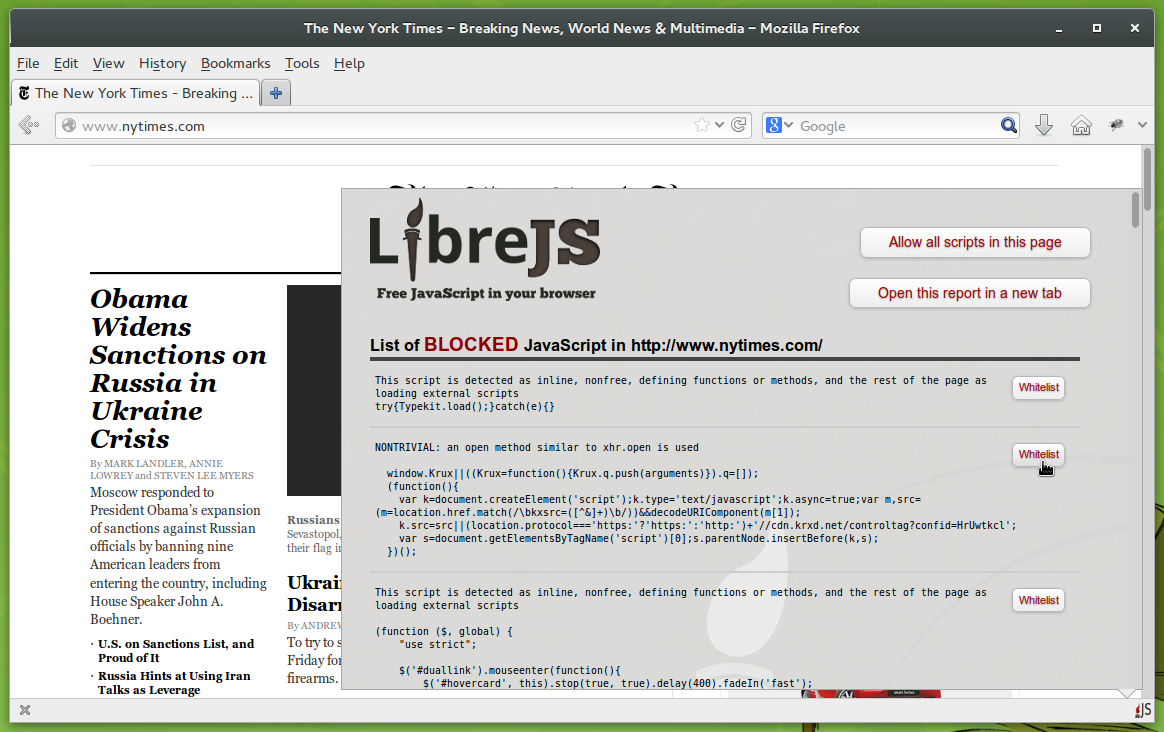Expand the toolbar overflow chevron at far right
Image resolution: width=1164 pixels, height=732 pixels.
(1144, 125)
